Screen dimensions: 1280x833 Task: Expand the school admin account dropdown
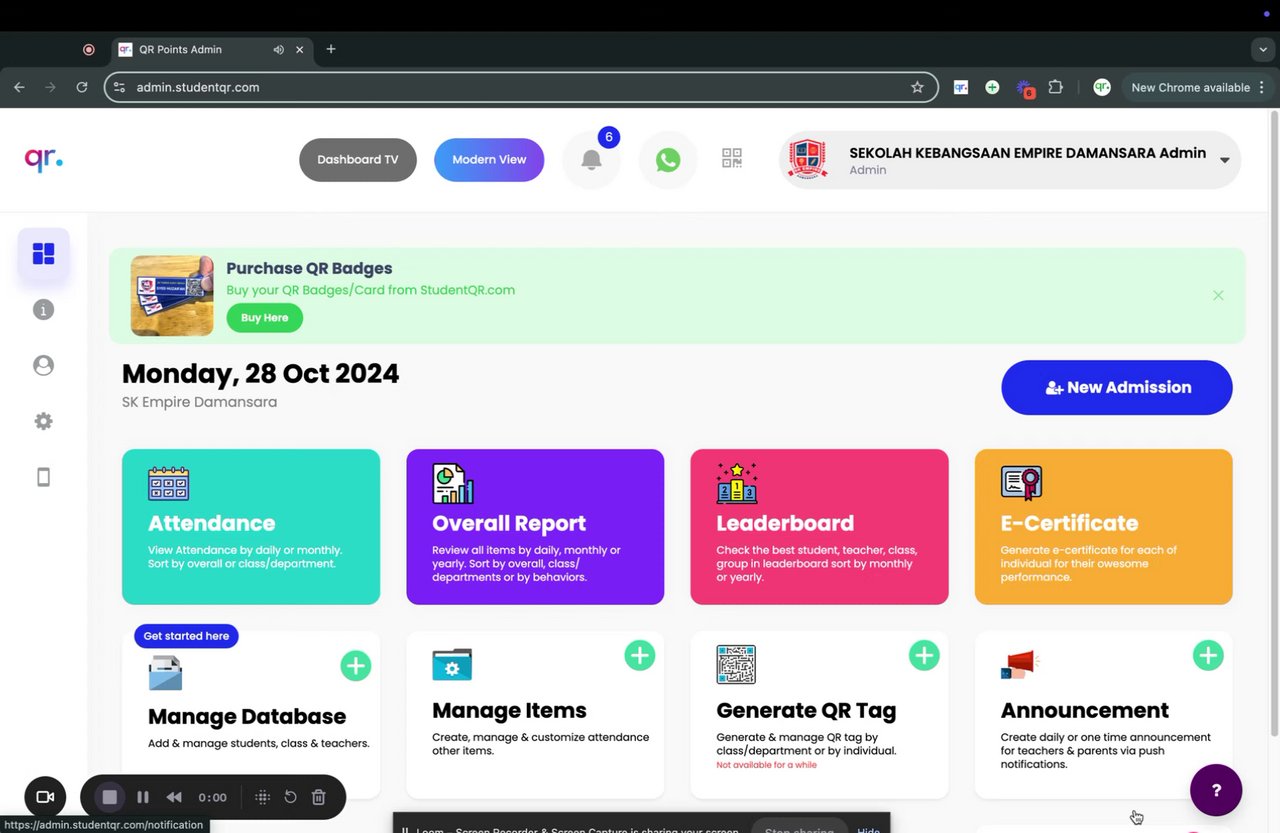(1224, 160)
